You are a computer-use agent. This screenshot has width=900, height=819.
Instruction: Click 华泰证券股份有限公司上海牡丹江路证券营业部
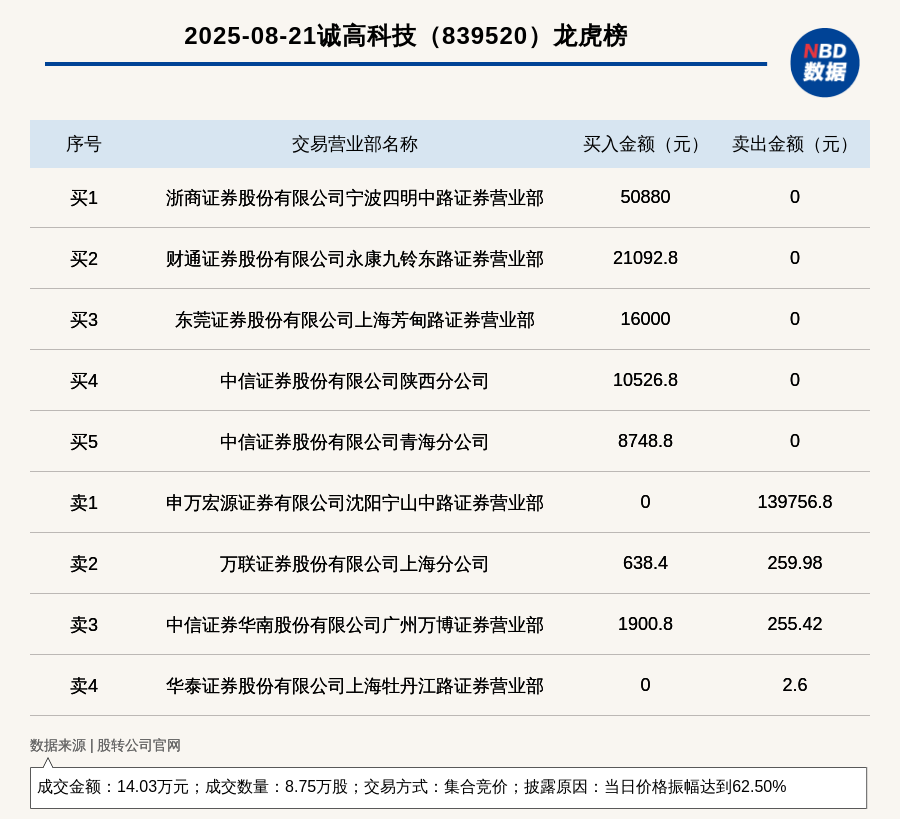coord(354,686)
